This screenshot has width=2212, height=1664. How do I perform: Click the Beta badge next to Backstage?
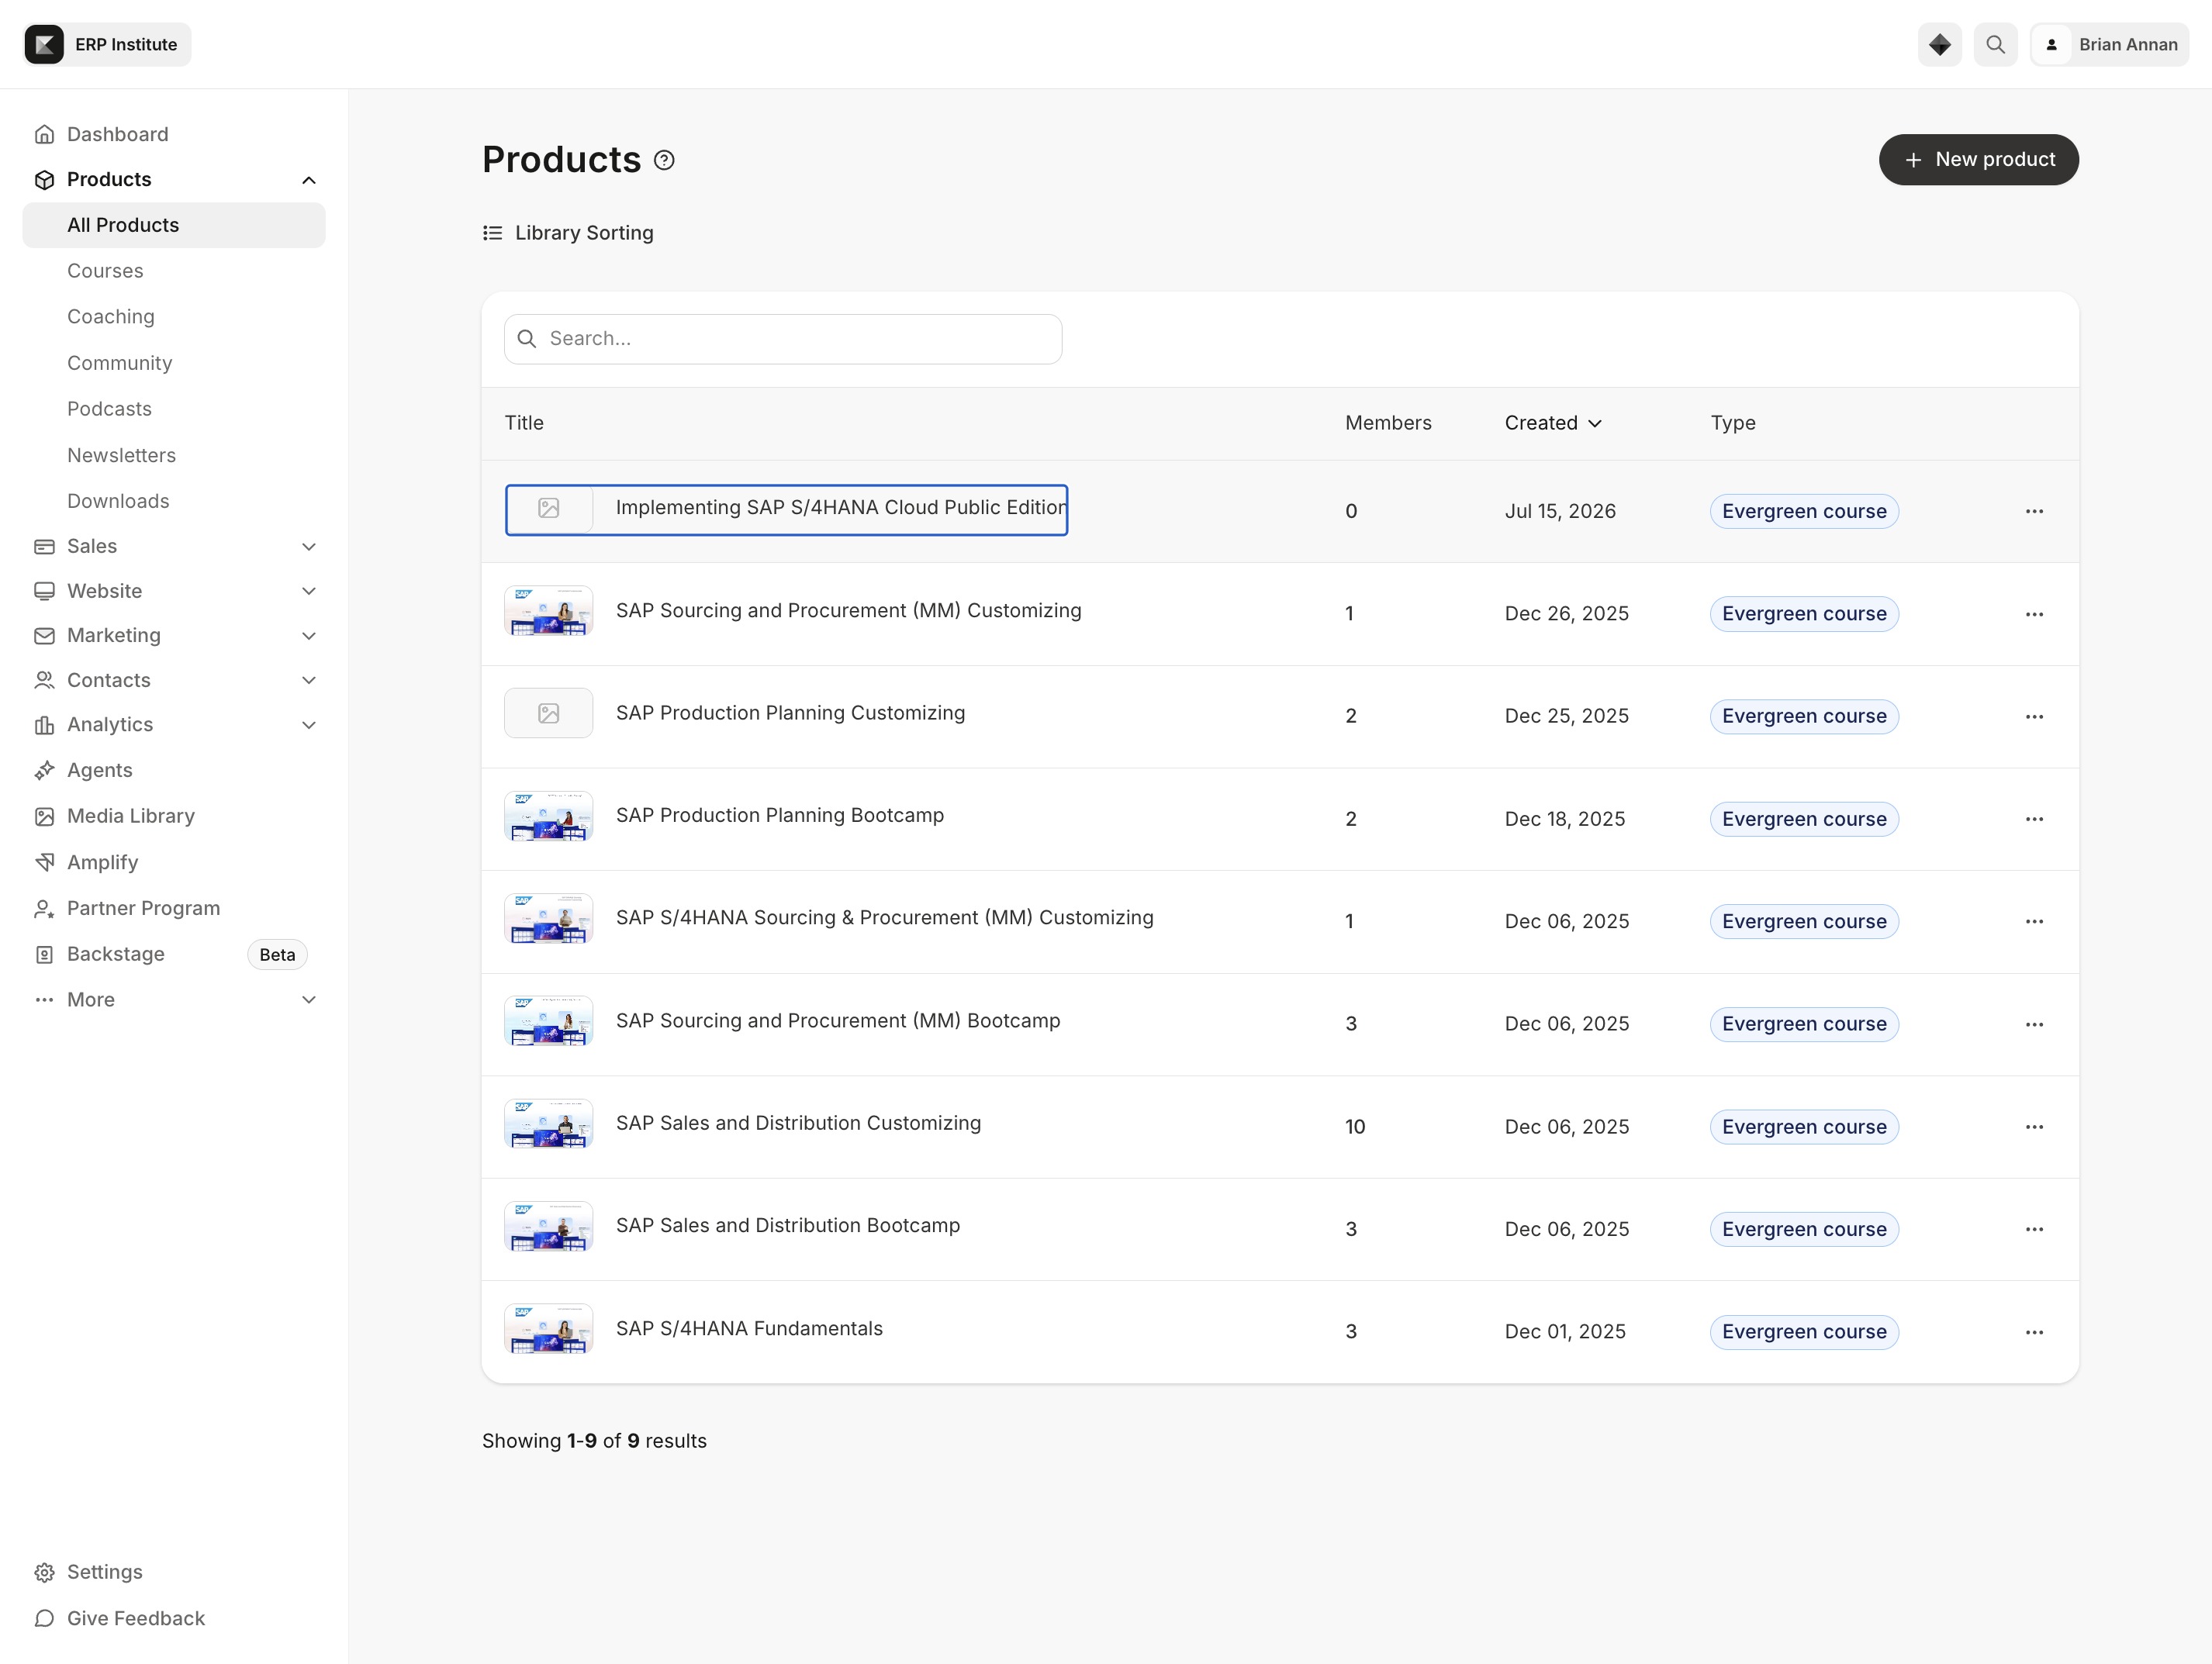tap(277, 955)
